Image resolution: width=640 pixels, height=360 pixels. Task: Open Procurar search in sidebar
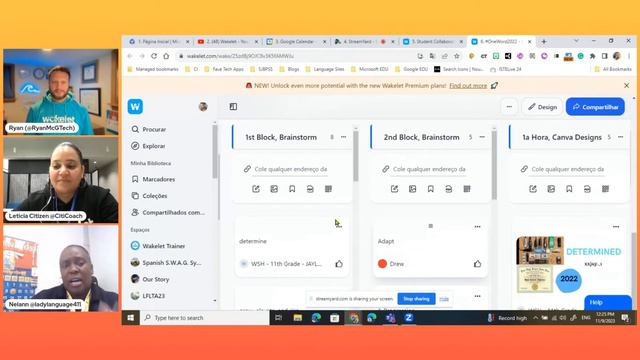click(x=149, y=129)
